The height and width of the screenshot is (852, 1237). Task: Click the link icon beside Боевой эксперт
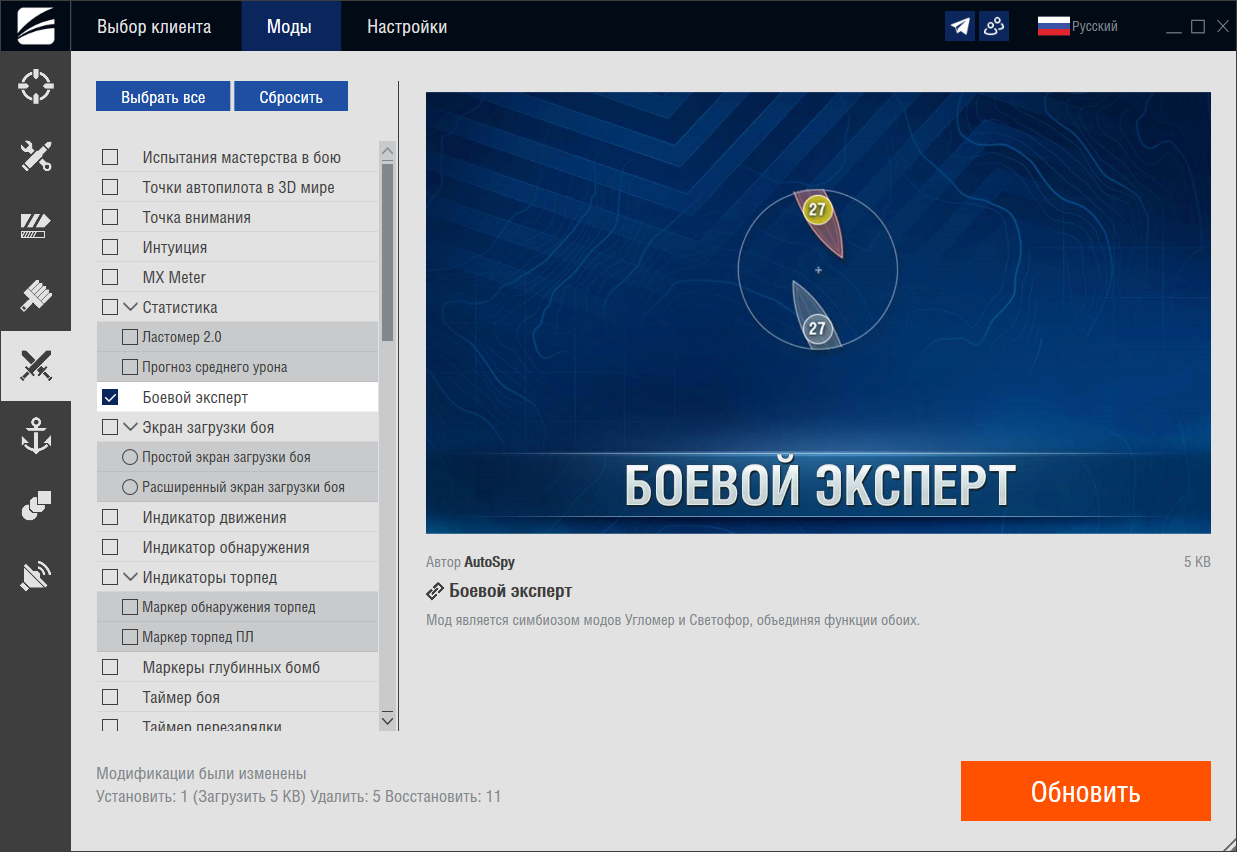click(x=435, y=591)
